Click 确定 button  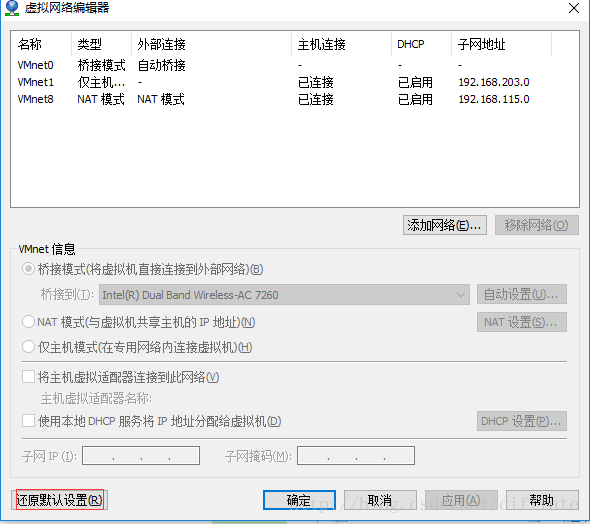tap(299, 500)
